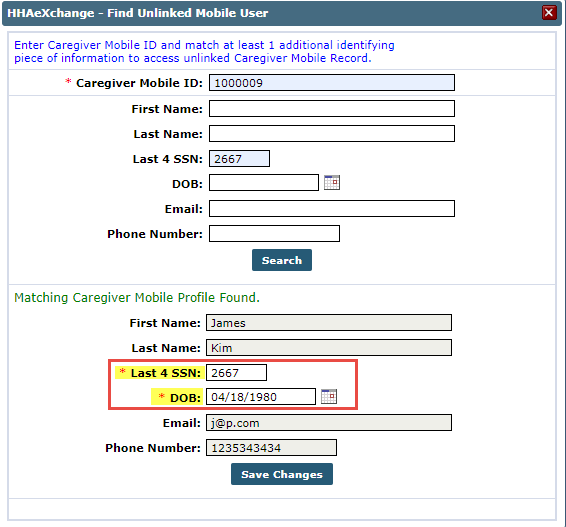Image resolution: width=566 pixels, height=527 pixels.
Task: Edit the highlighted Last 4 SSN field
Action: [x=236, y=373]
